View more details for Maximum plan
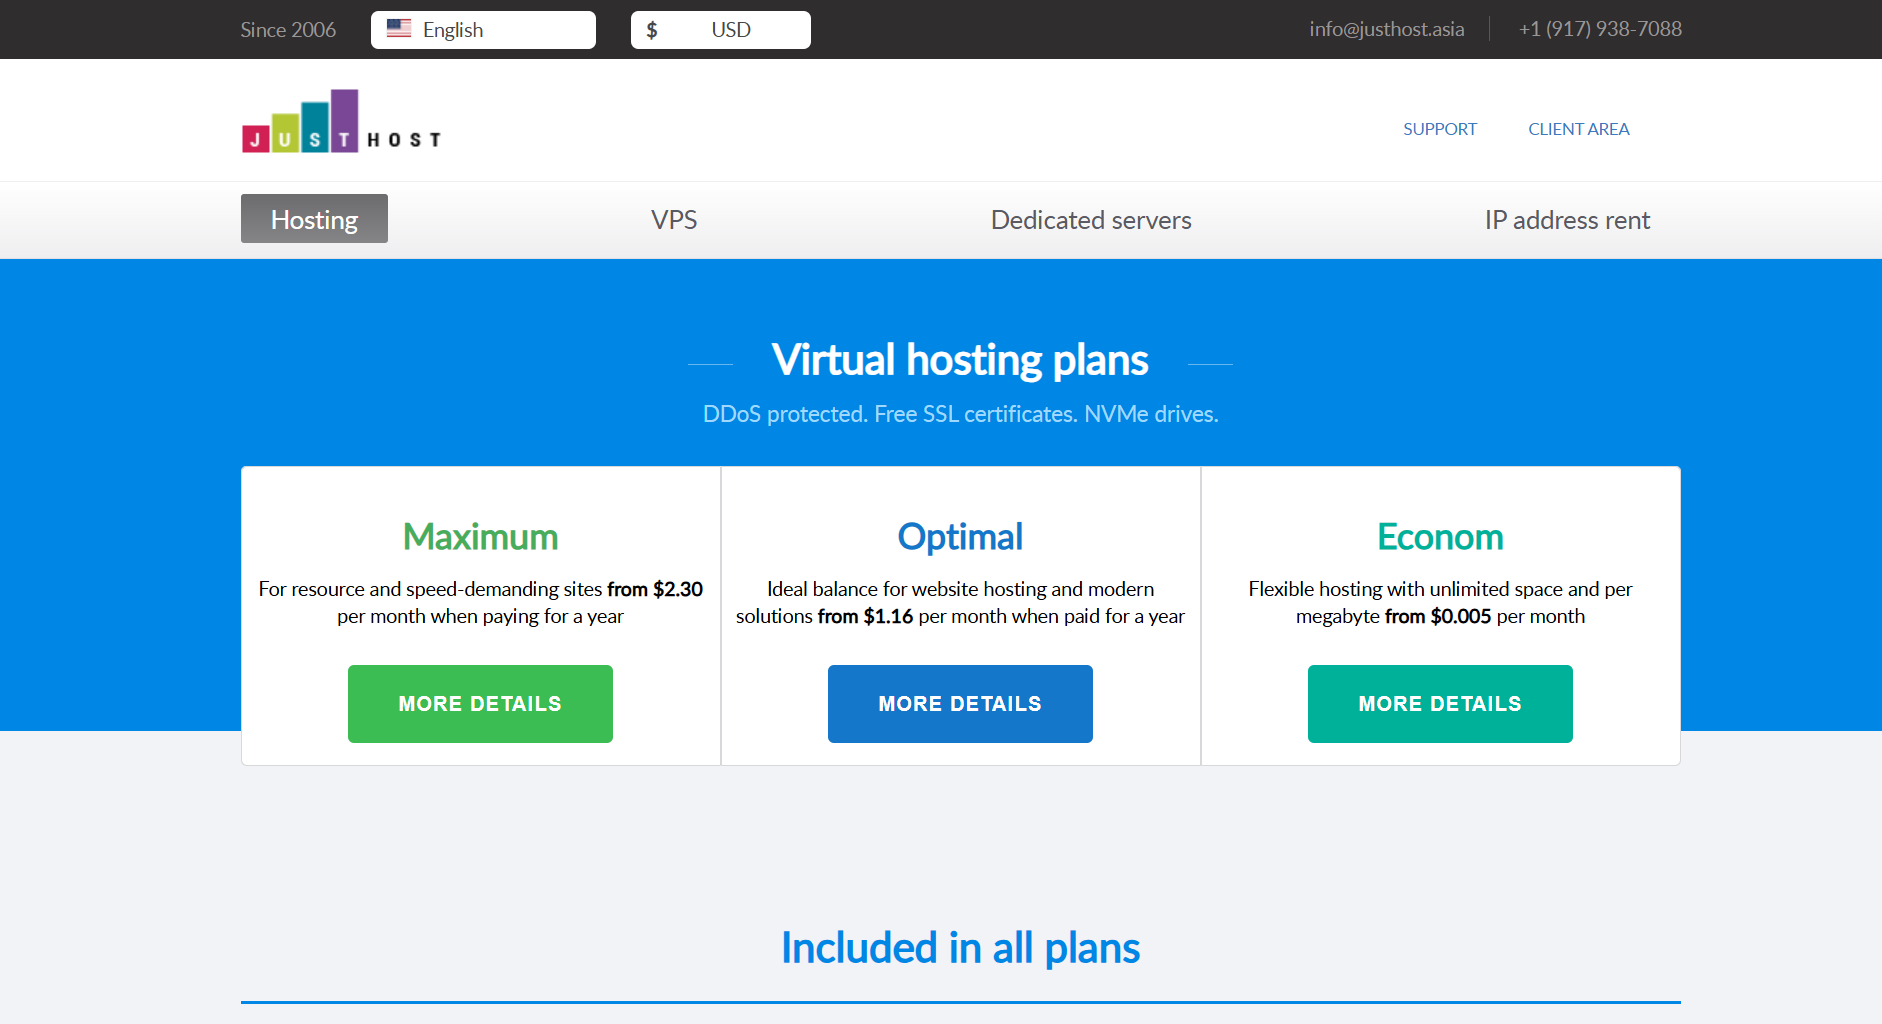This screenshot has height=1024, width=1882. (x=480, y=704)
